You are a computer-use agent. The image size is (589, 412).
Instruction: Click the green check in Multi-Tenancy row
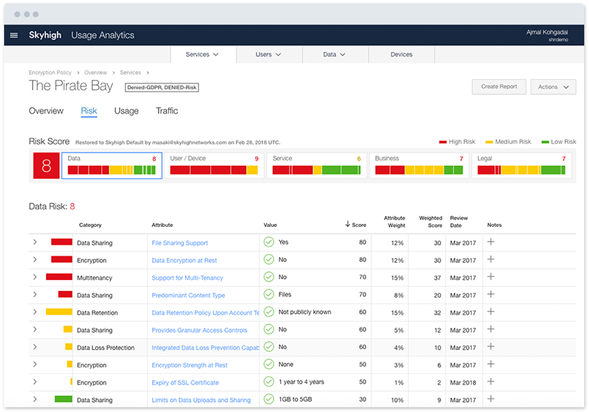coord(269,277)
